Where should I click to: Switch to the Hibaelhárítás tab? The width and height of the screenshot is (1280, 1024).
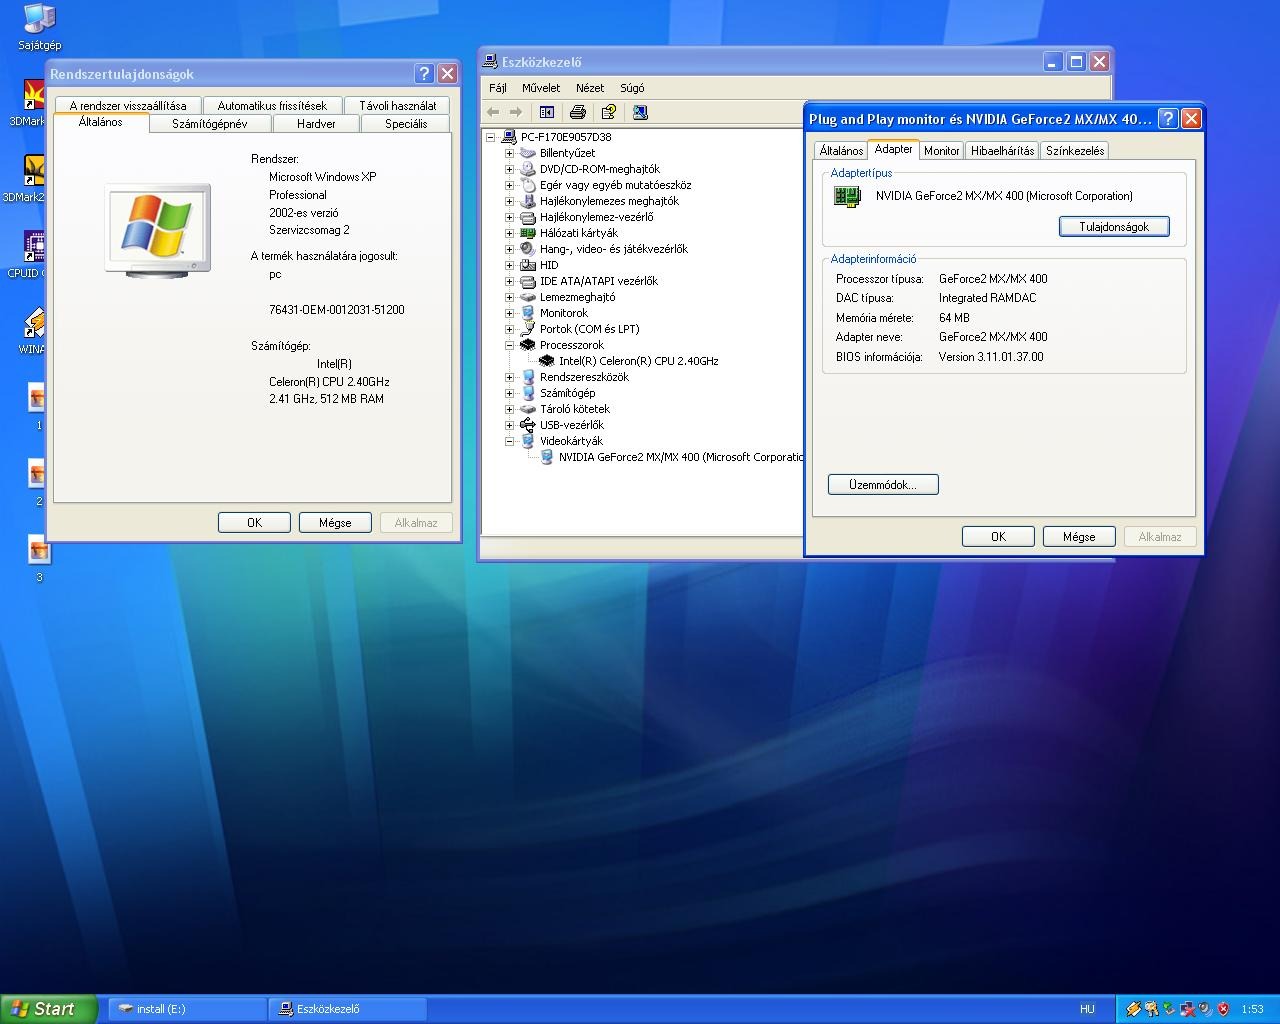click(1002, 151)
